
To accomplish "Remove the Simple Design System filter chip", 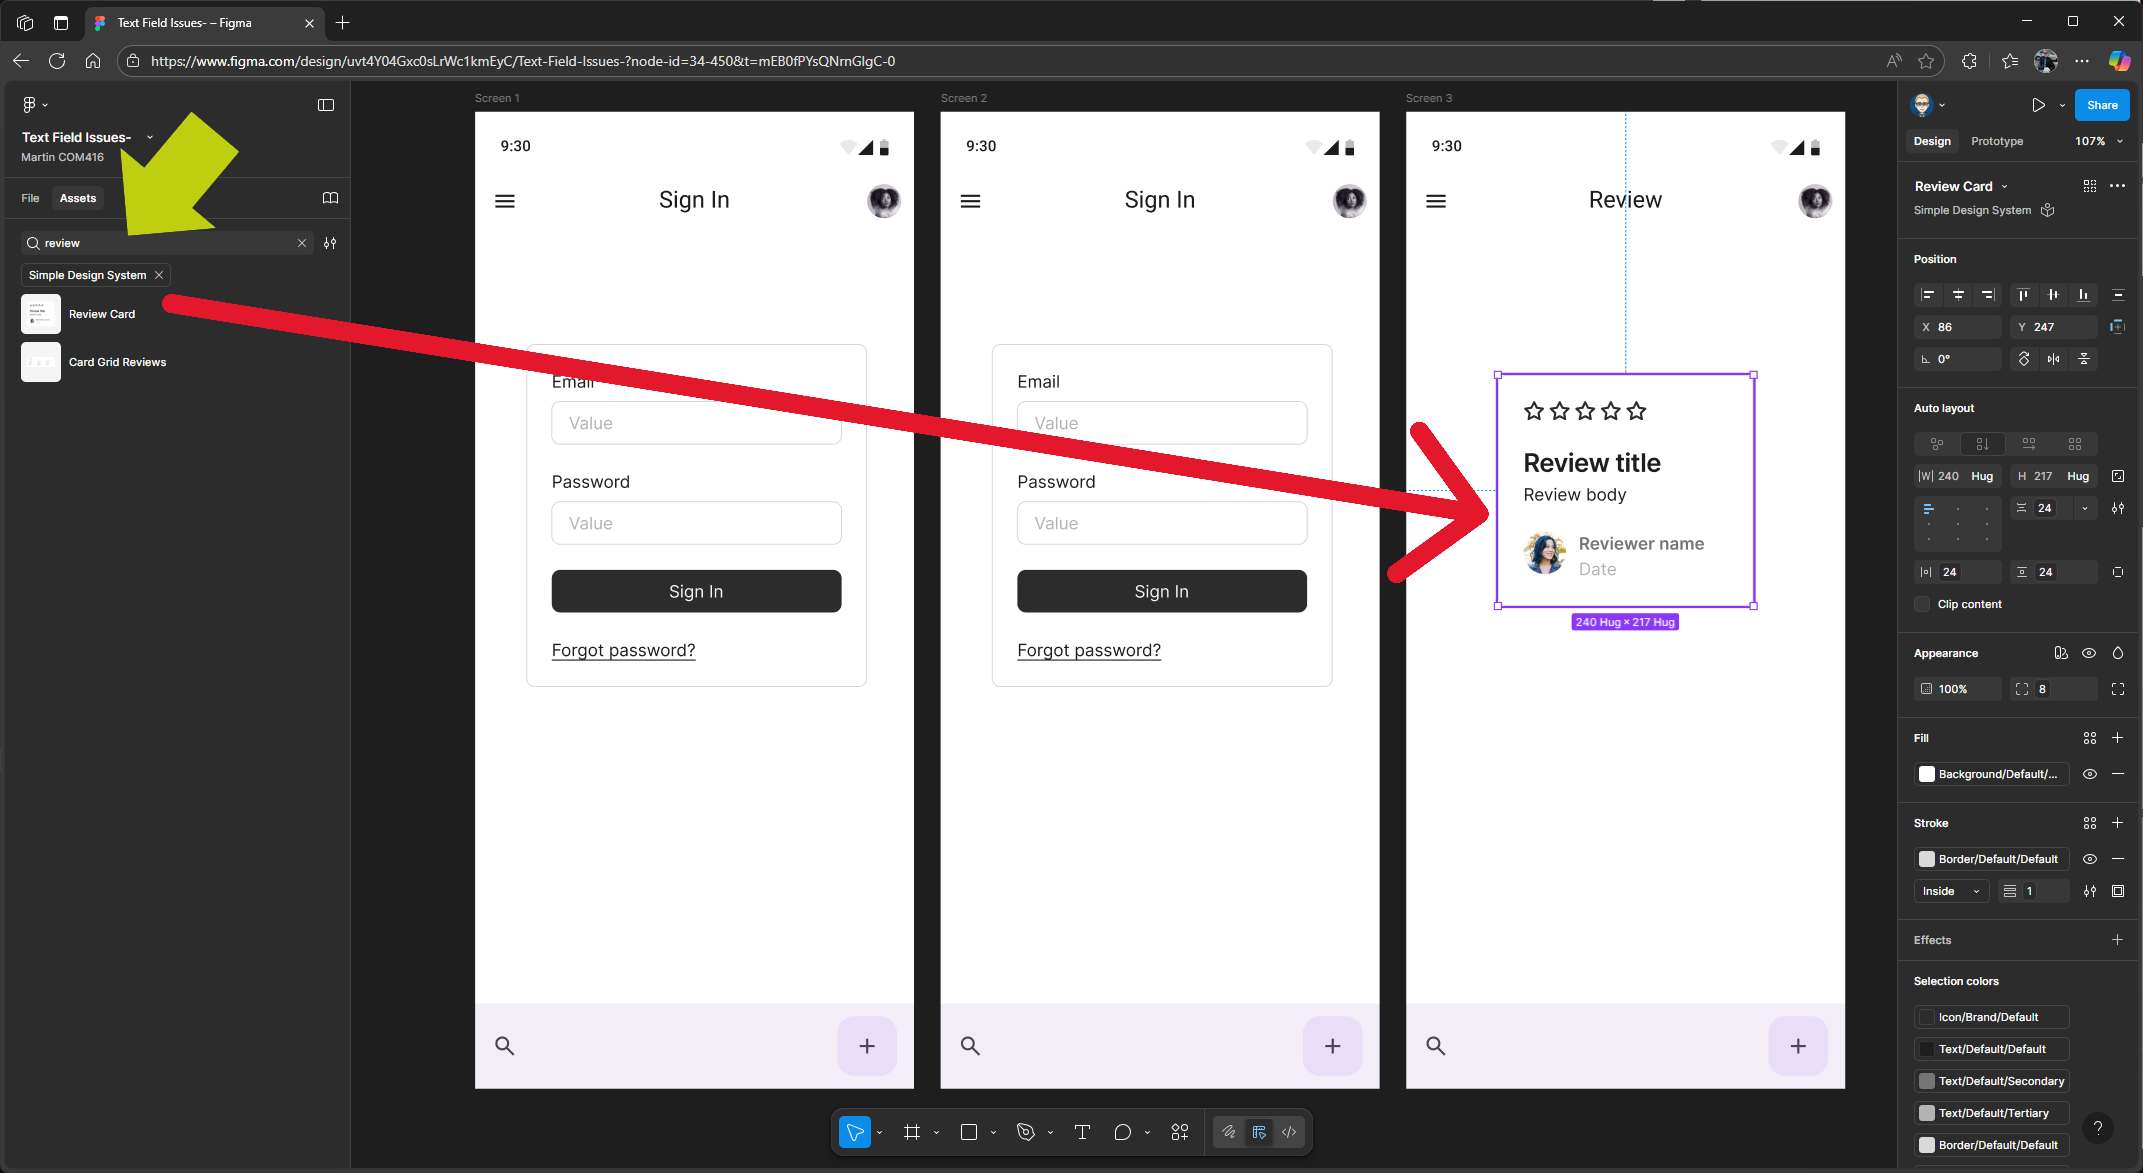I will (159, 275).
